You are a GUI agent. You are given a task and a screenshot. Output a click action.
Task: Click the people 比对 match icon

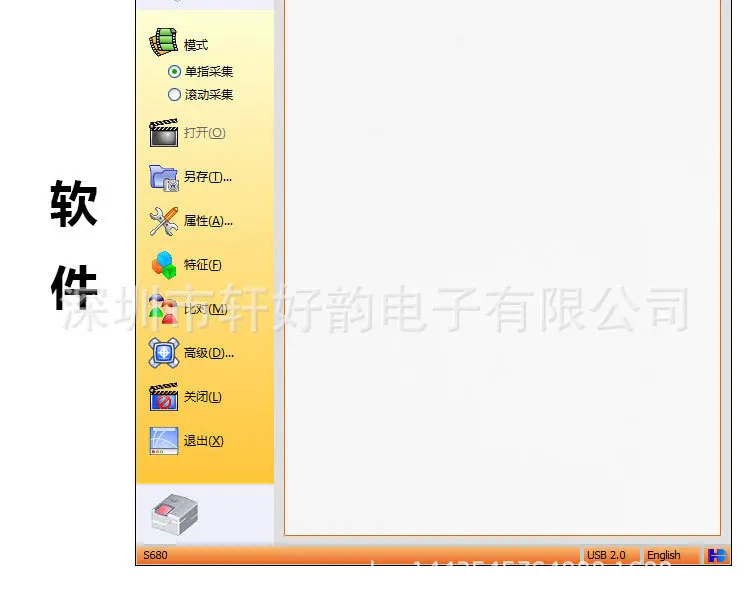(163, 309)
